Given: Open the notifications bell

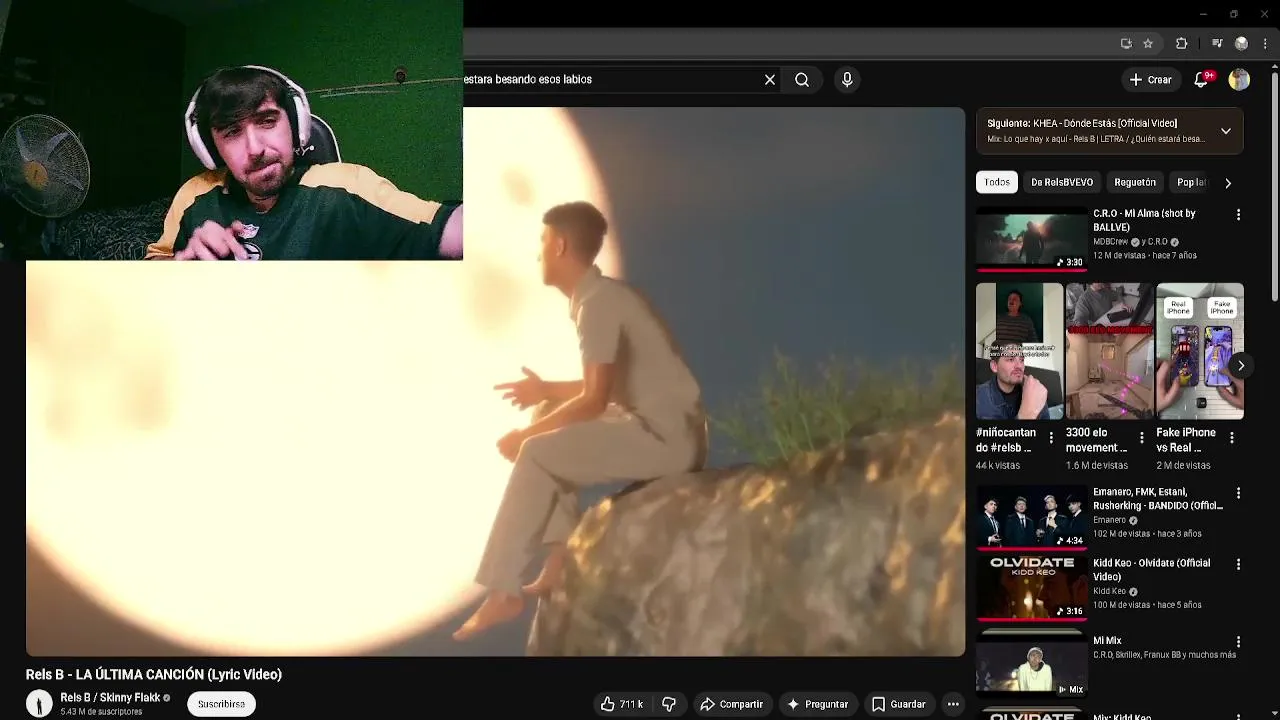Looking at the screenshot, I should coord(1202,80).
